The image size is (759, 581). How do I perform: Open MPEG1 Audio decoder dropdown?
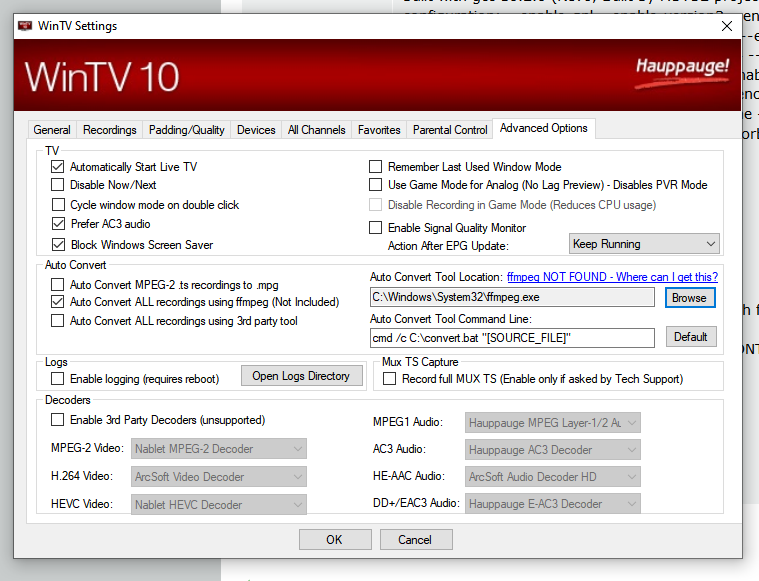(x=553, y=423)
